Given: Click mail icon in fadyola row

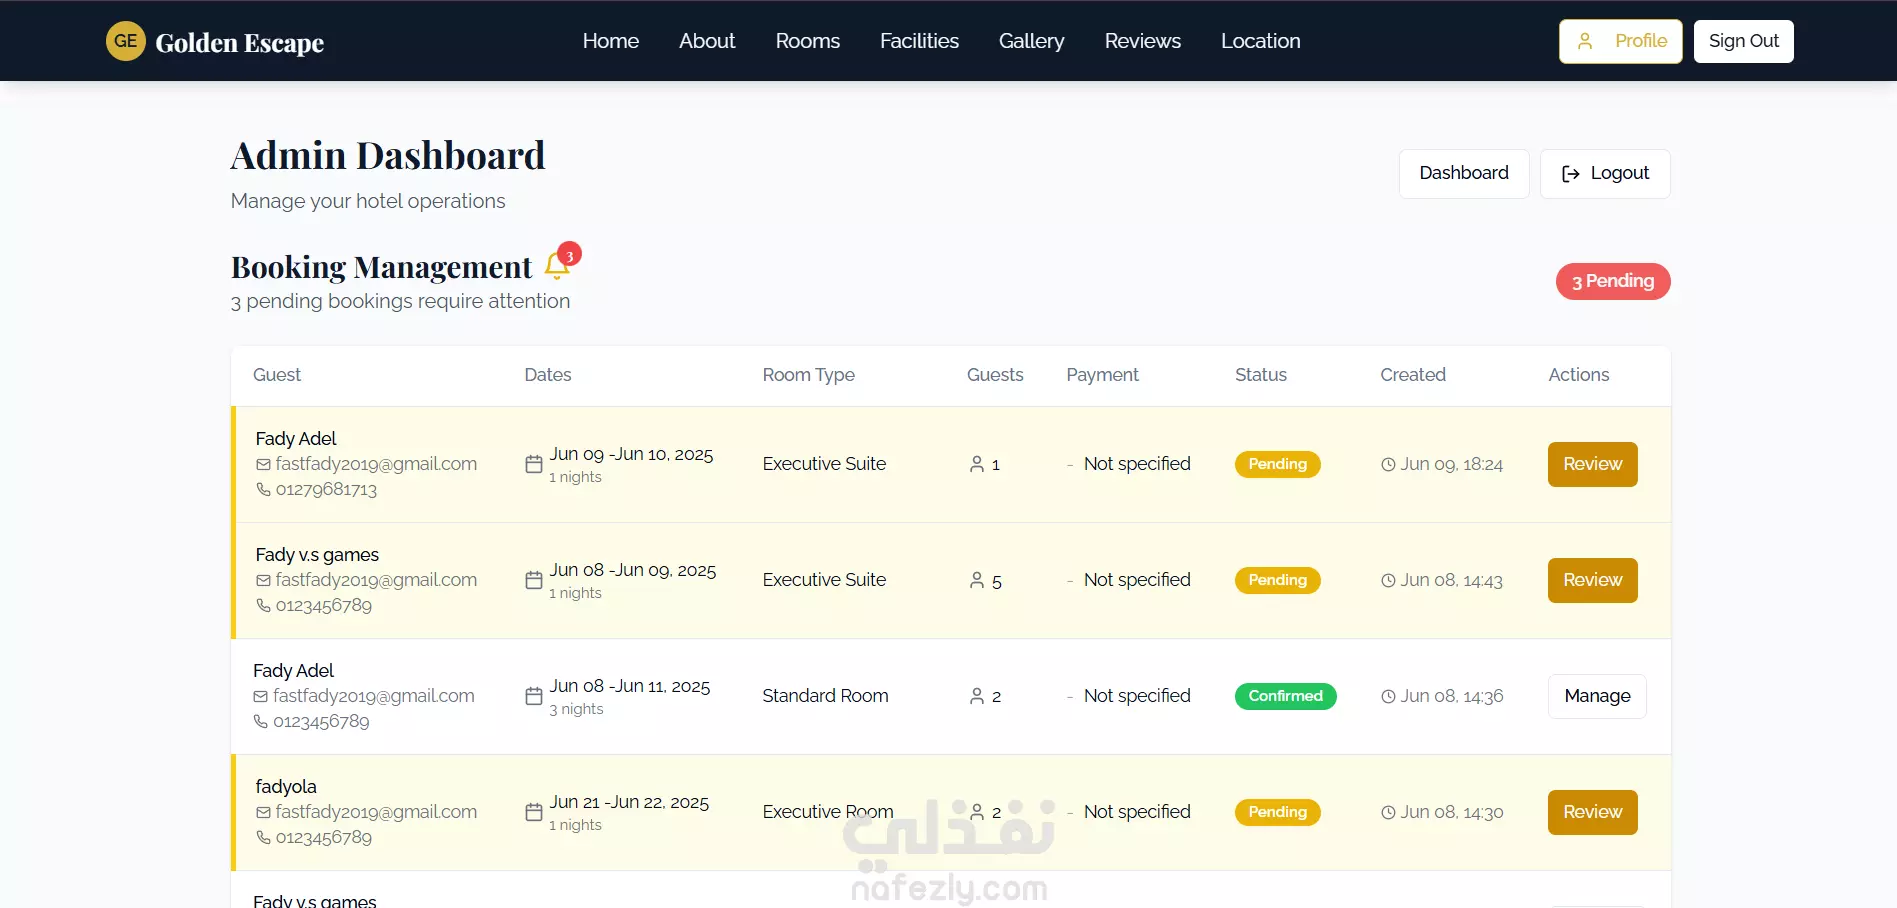Looking at the screenshot, I should pyautogui.click(x=263, y=812).
